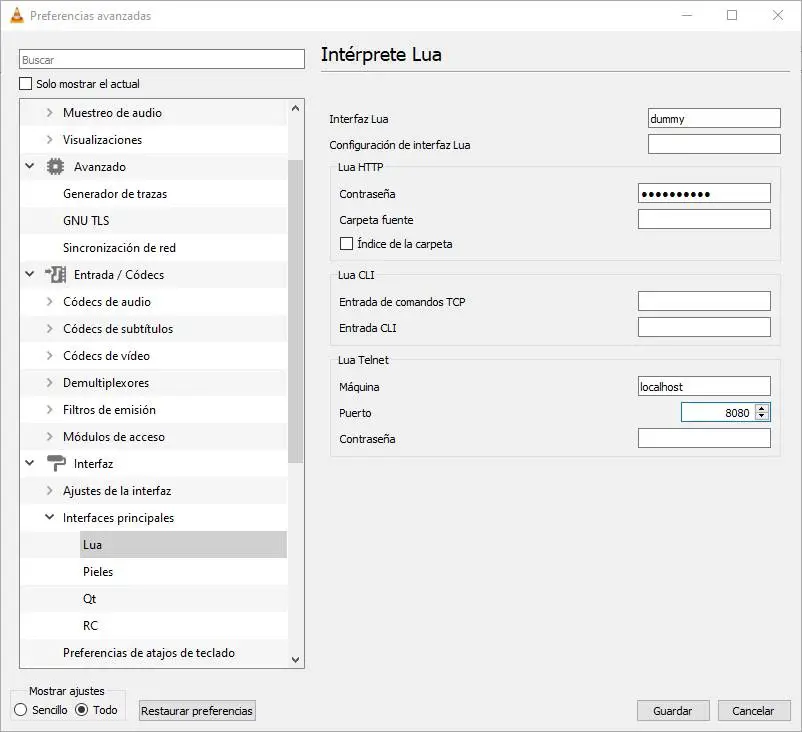Click Restaurar preferencias button
This screenshot has width=802, height=732.
tap(197, 711)
